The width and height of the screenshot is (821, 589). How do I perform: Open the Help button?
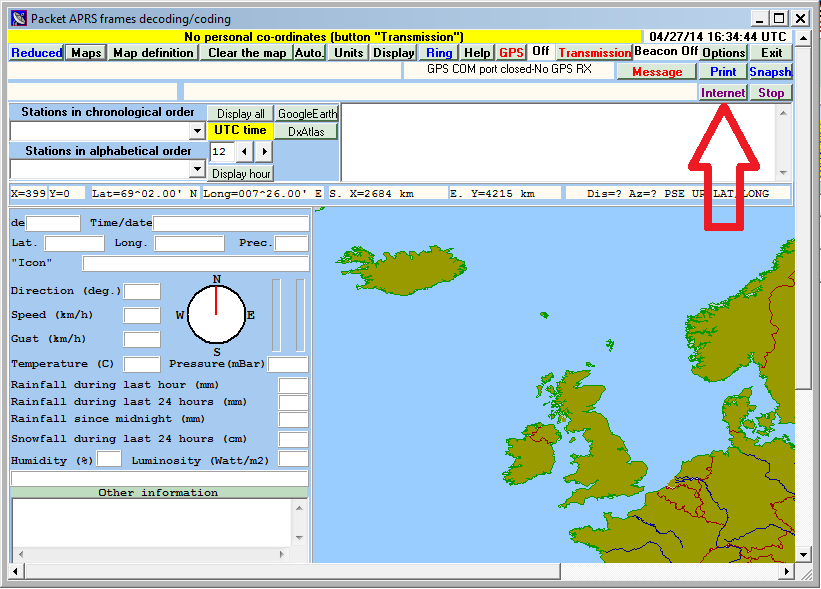477,53
